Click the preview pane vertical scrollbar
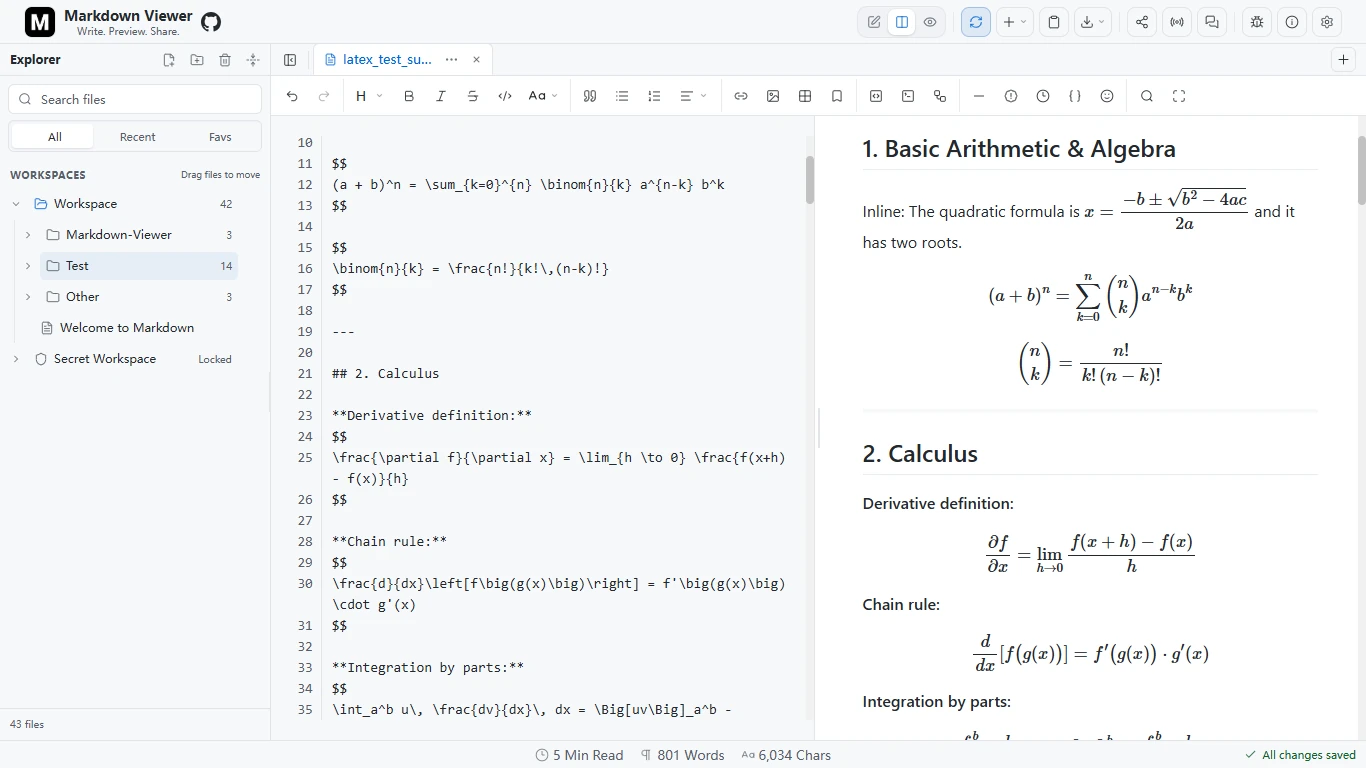1366x768 pixels. tap(1361, 170)
